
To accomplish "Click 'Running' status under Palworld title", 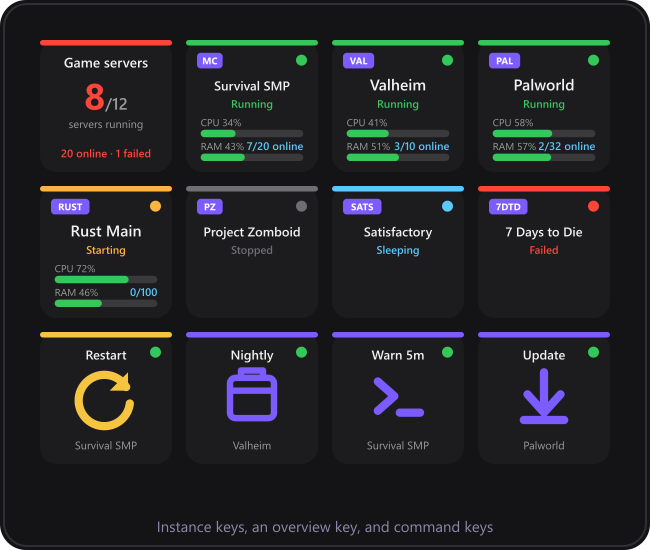I will (x=544, y=104).
